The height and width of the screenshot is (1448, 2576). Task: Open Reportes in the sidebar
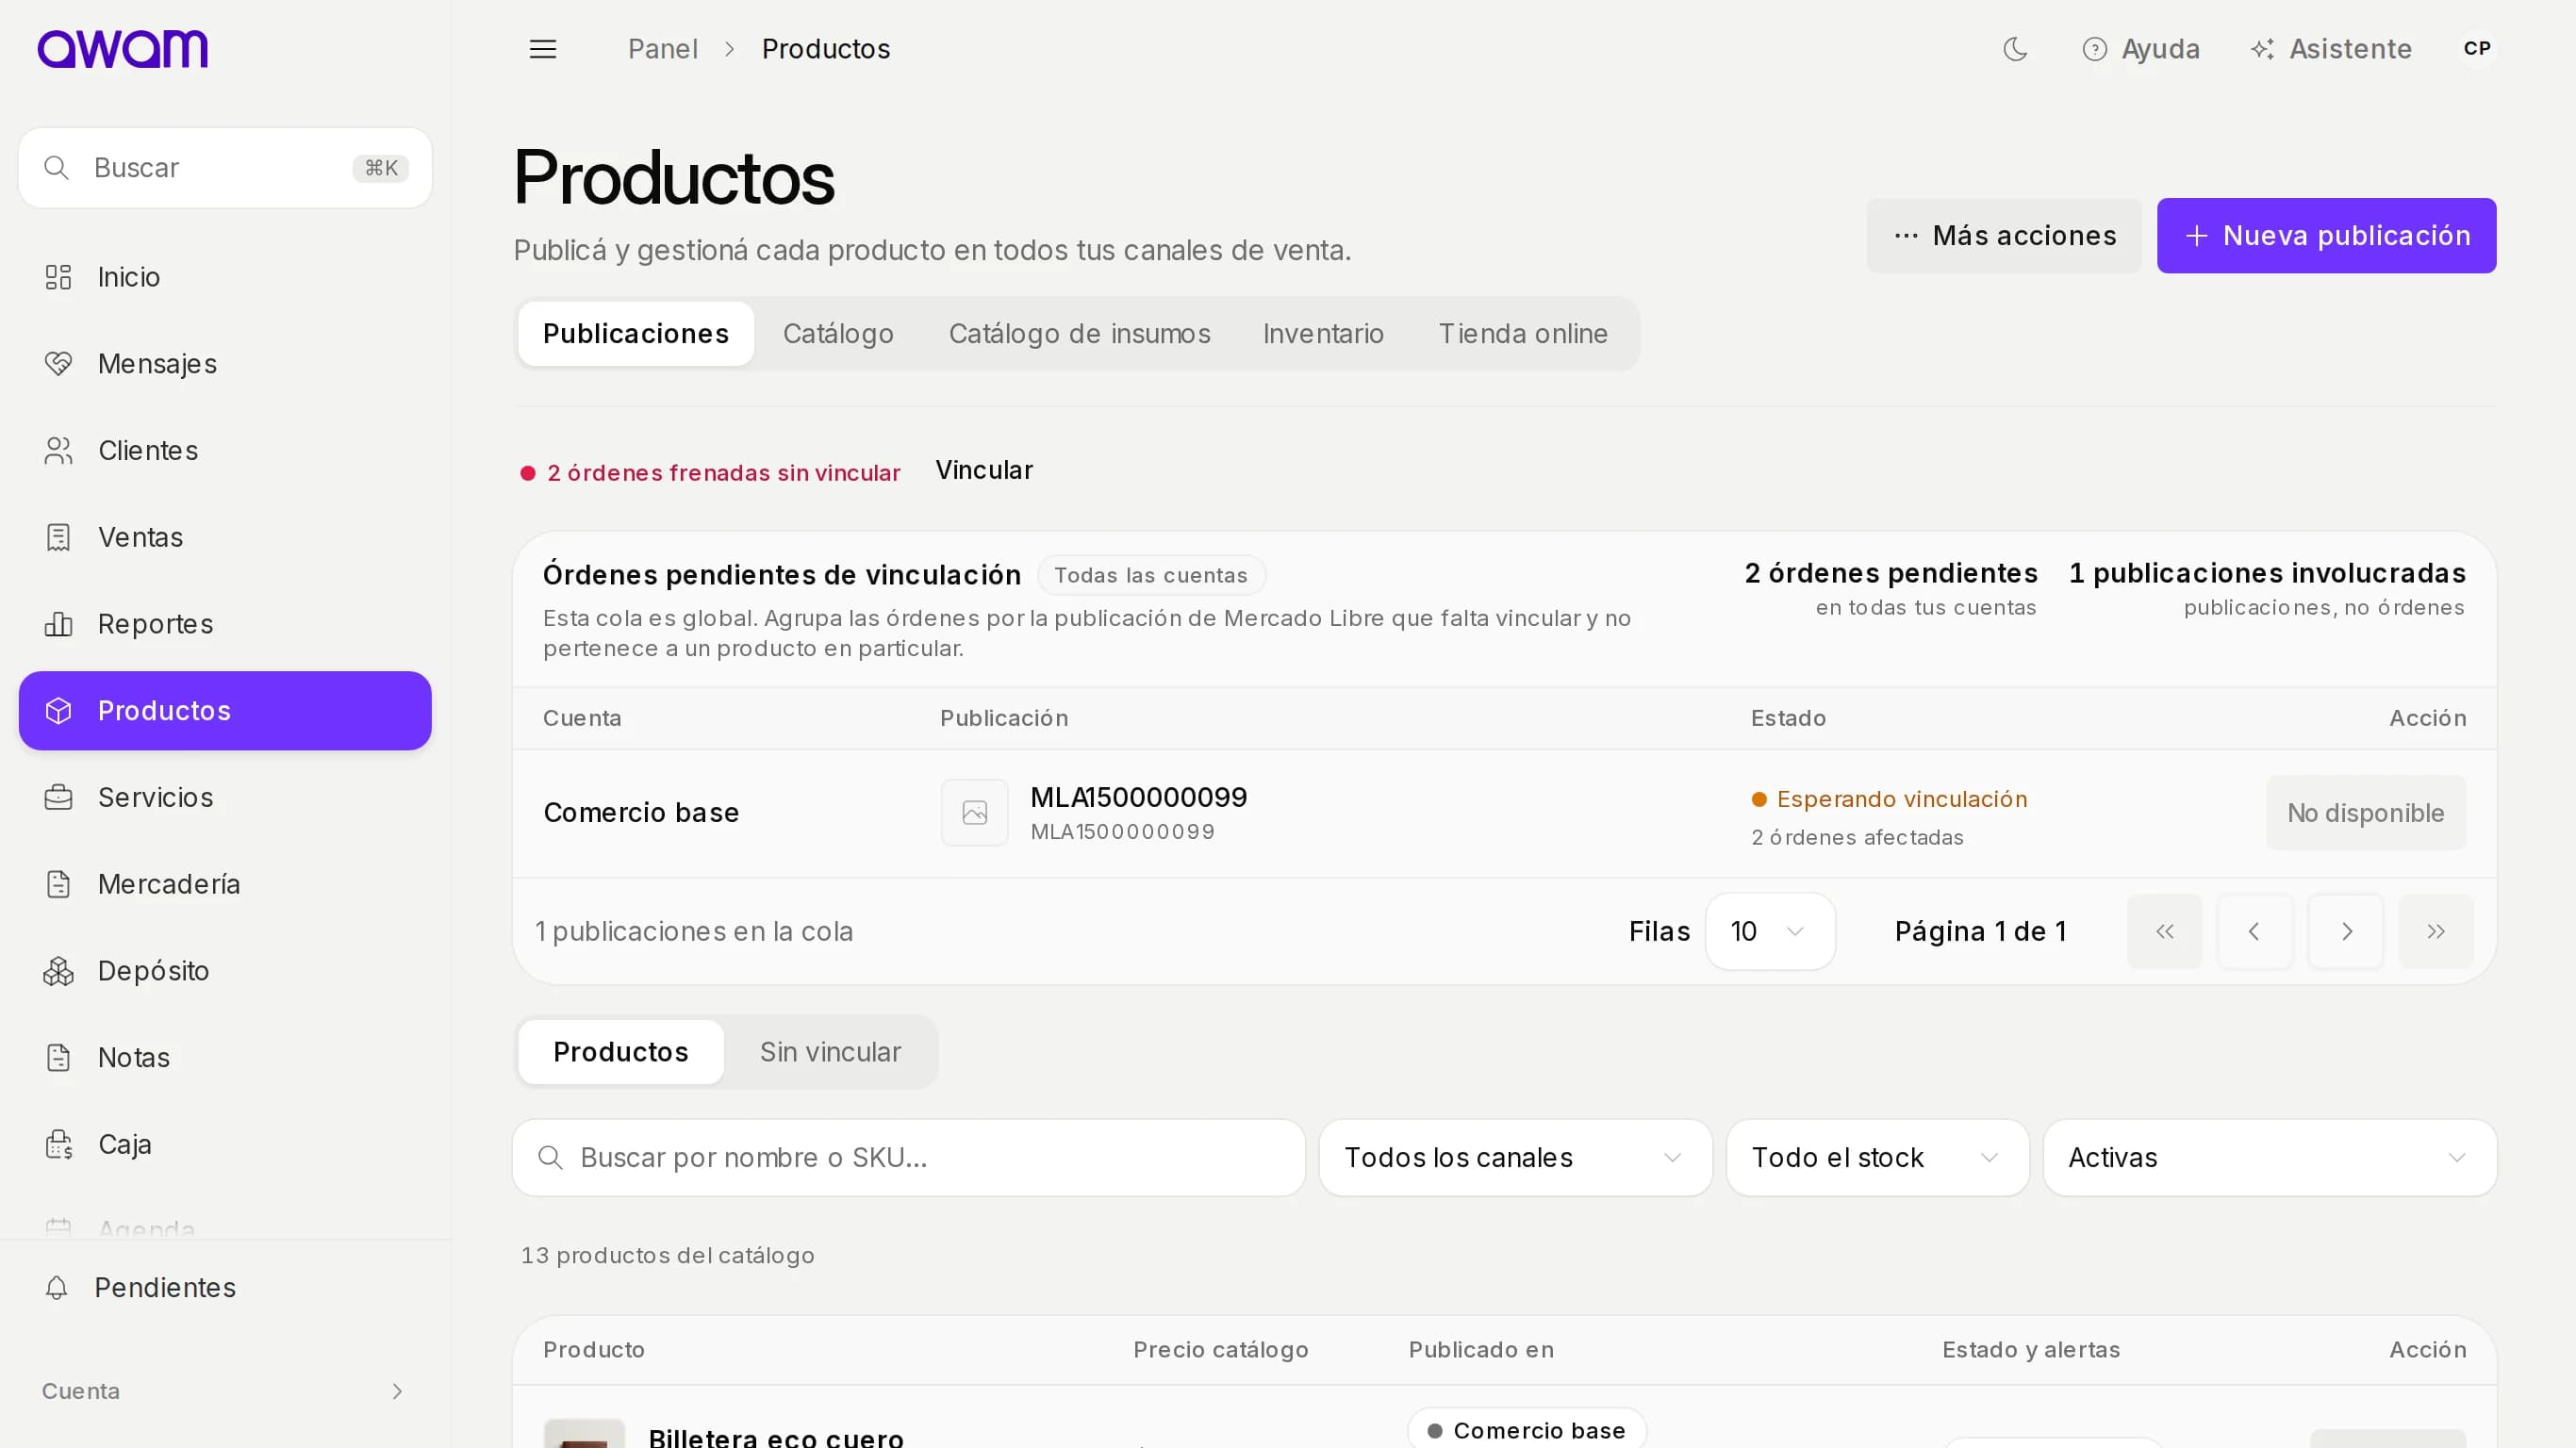pyautogui.click(x=225, y=624)
